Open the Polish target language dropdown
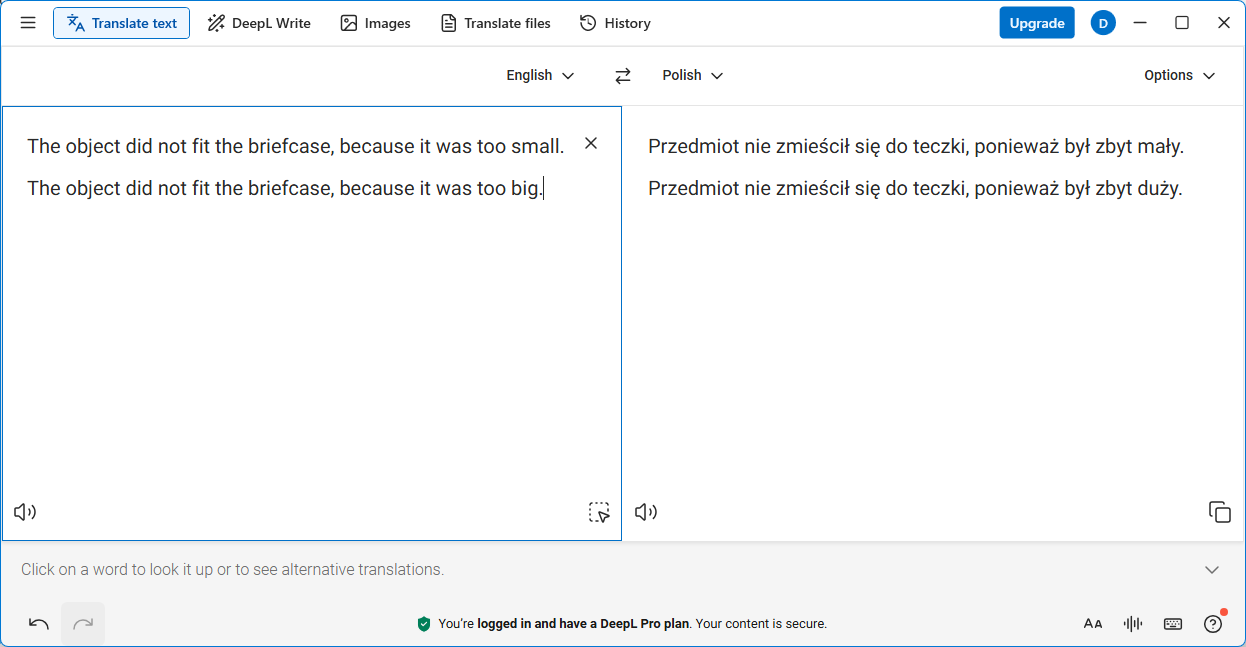1246x647 pixels. [x=692, y=76]
